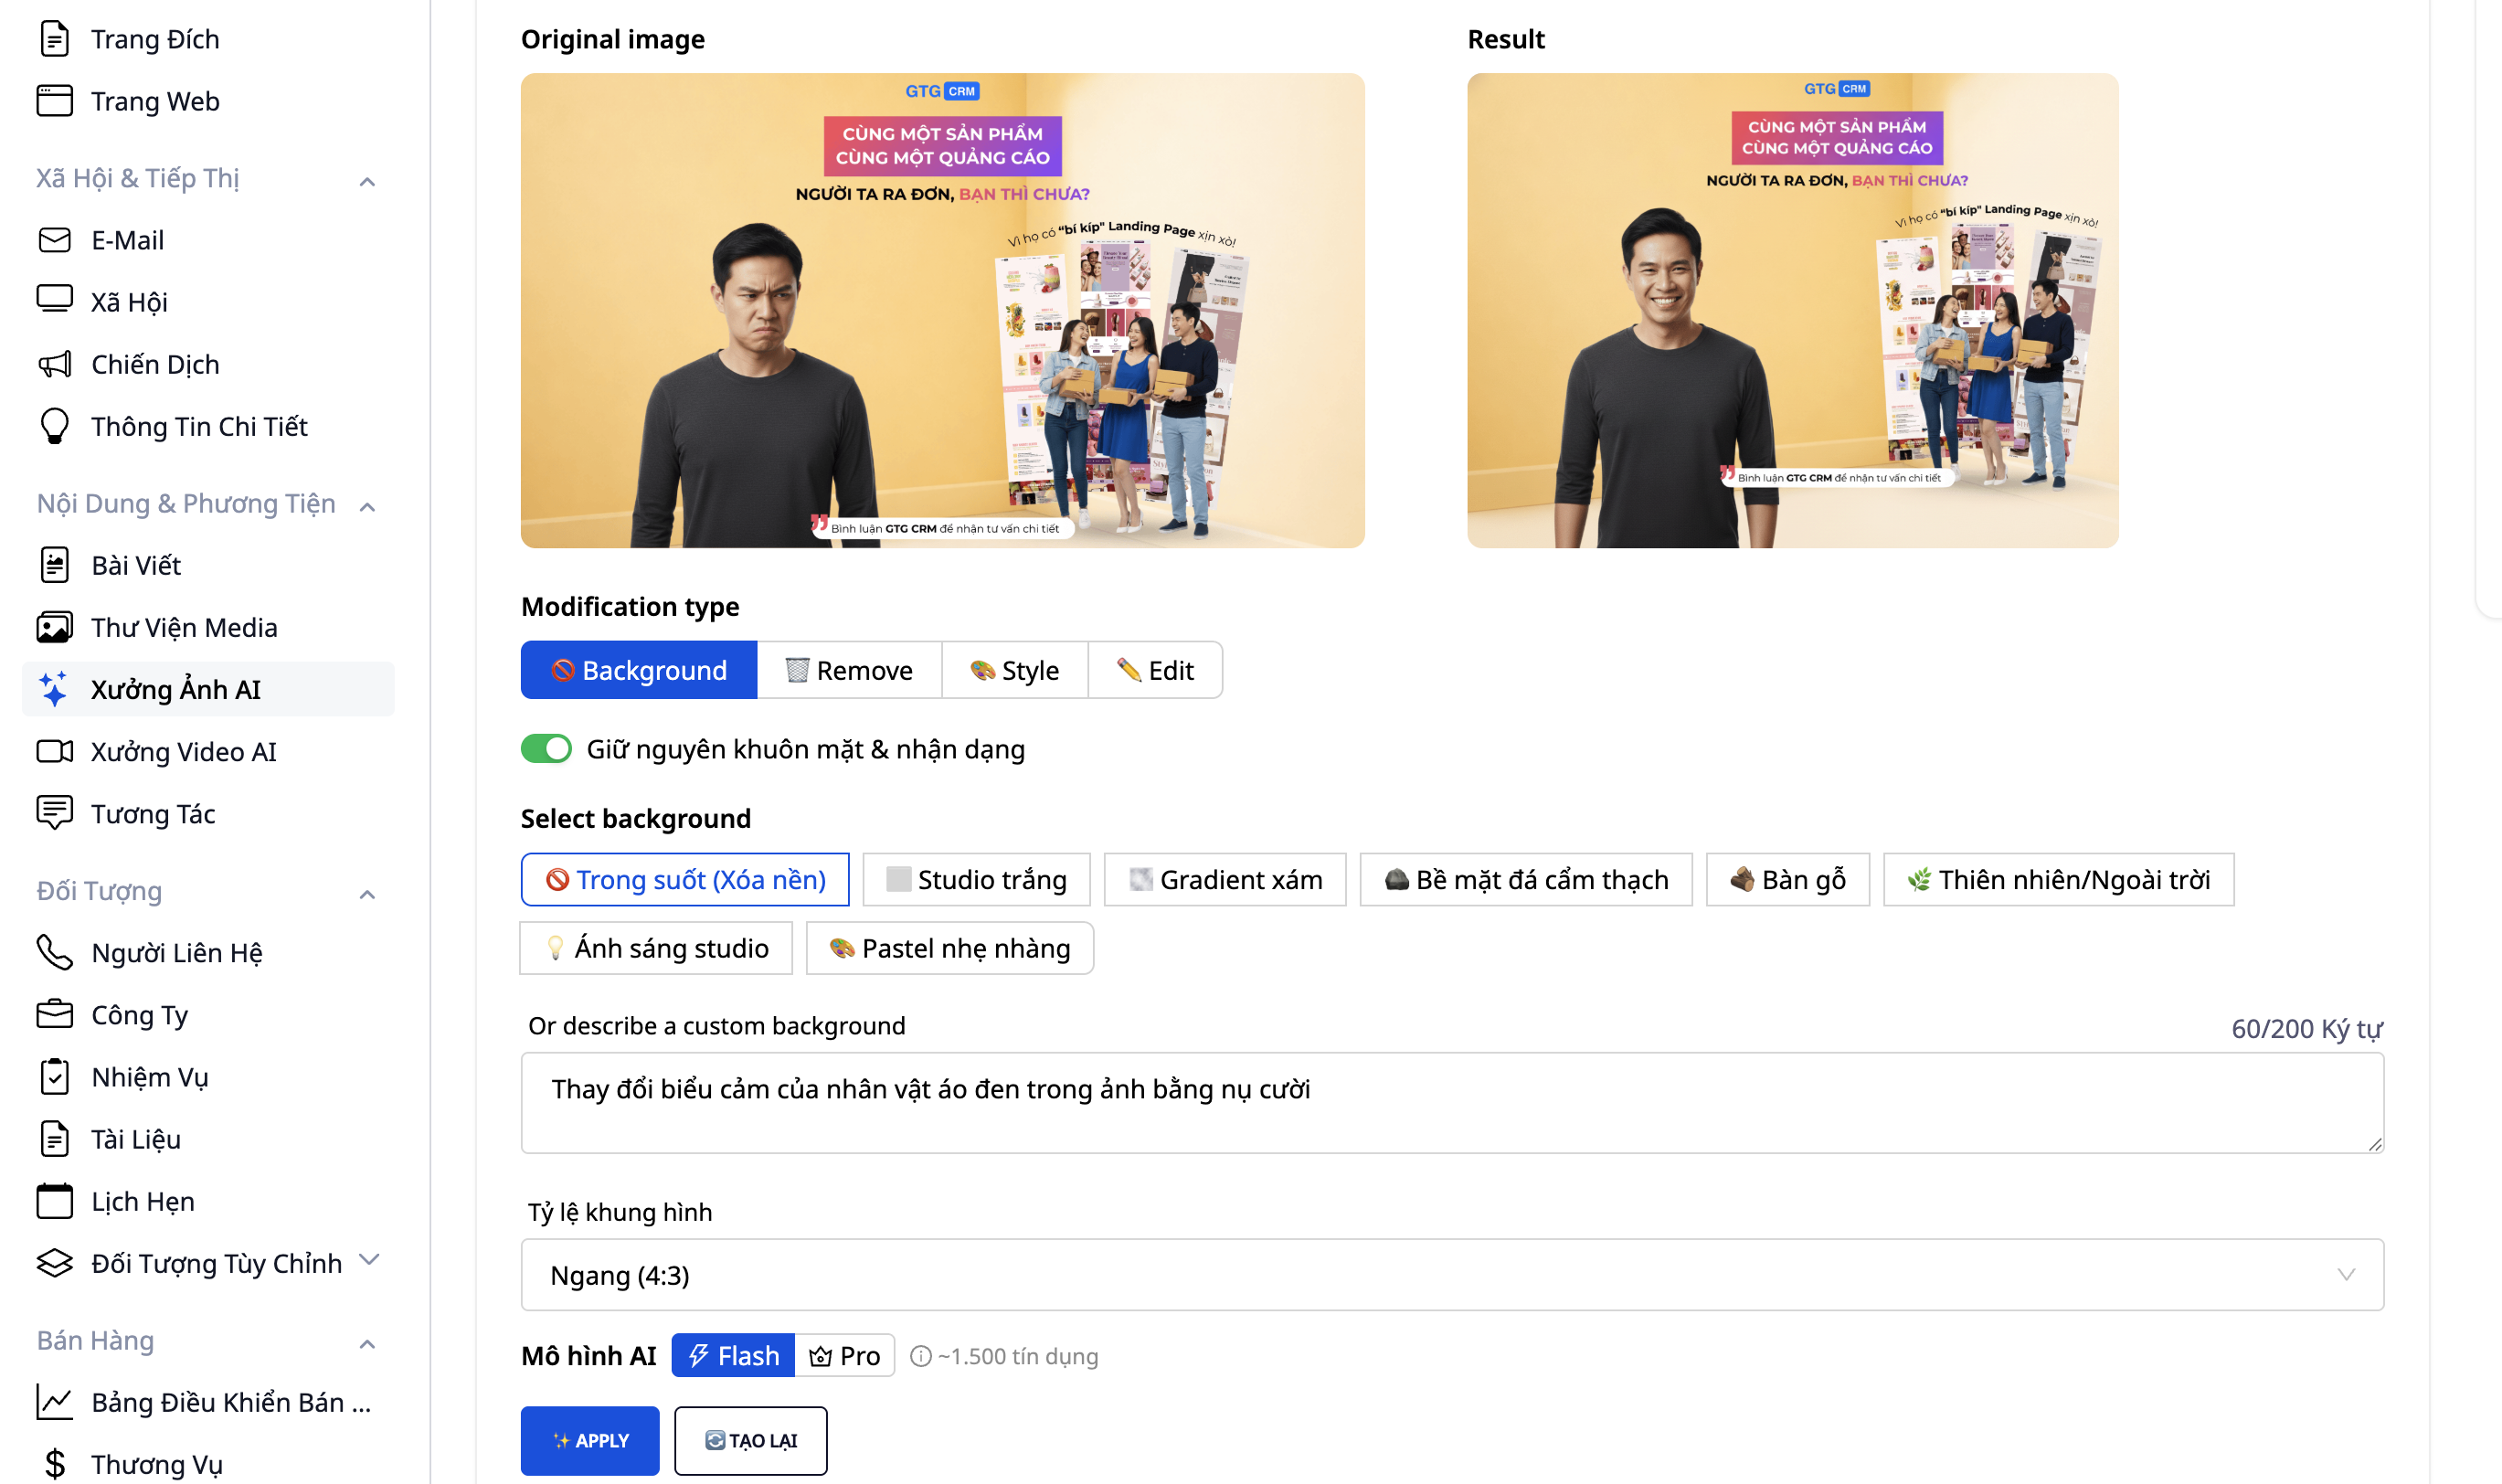Open Xưởng Video AI from sidebar
This screenshot has height=1484, width=2502.
(x=183, y=751)
